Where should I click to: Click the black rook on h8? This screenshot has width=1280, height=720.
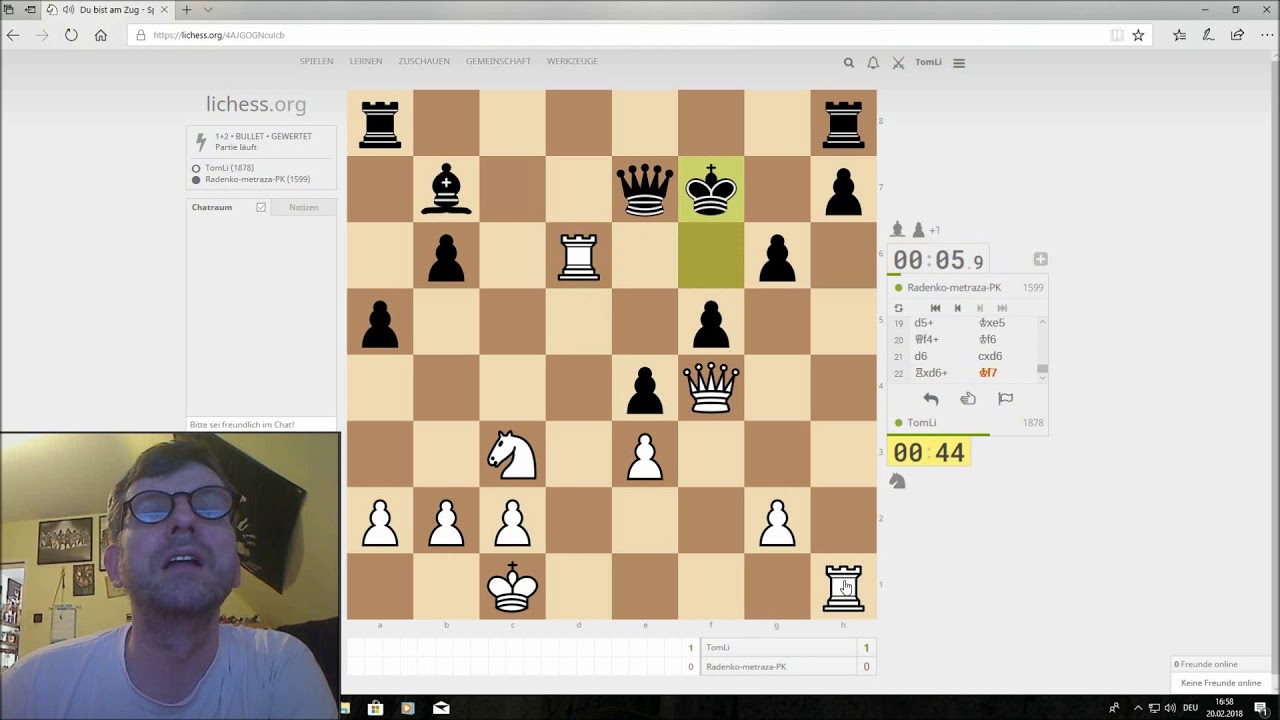(x=843, y=123)
